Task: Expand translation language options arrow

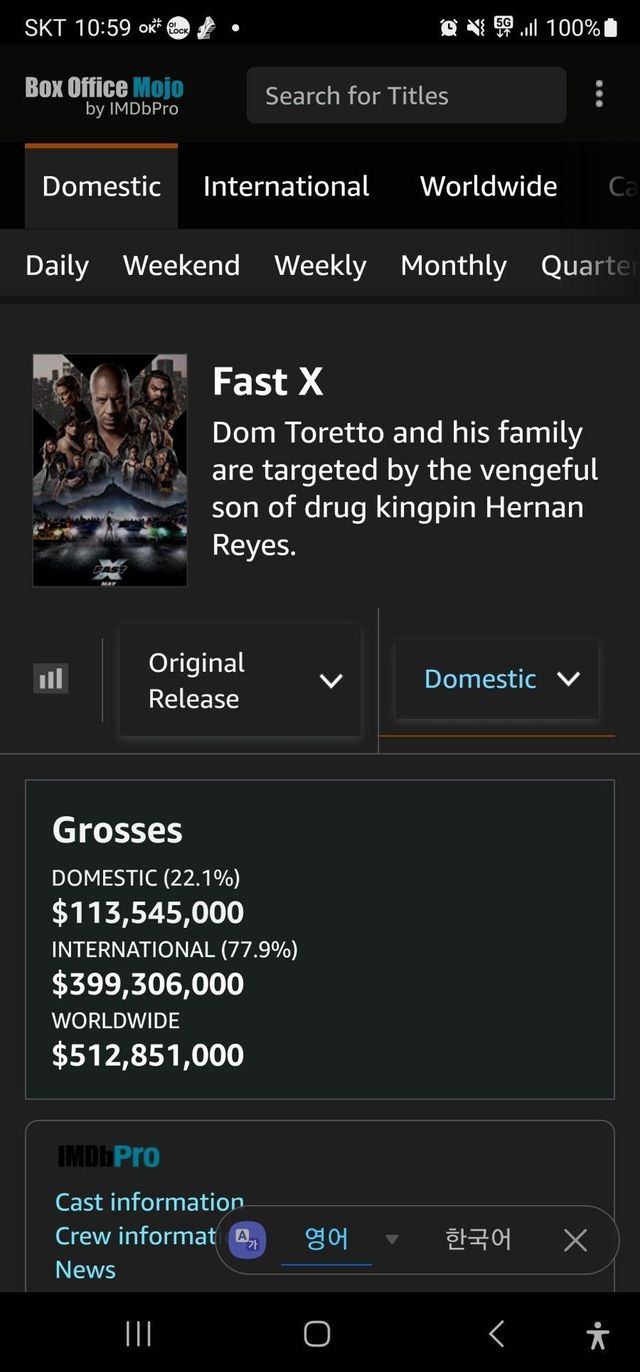Action: (392, 1240)
